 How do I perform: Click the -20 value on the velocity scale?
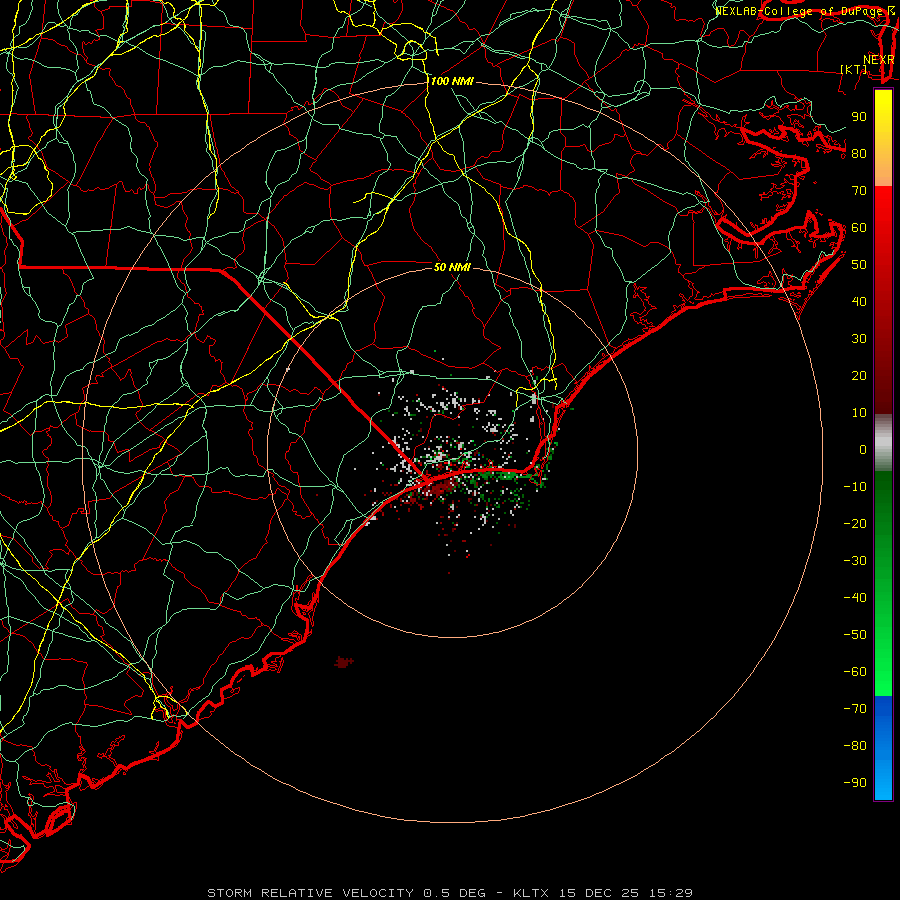(x=855, y=523)
